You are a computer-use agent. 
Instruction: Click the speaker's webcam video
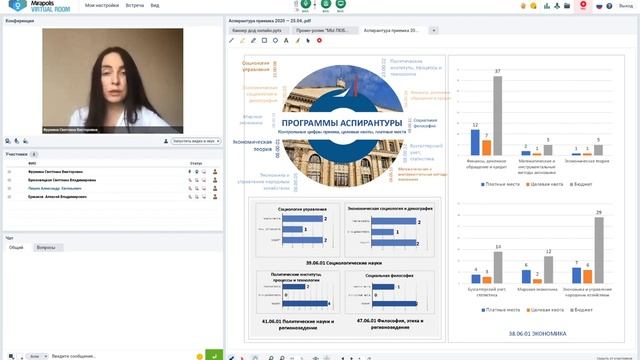[113, 81]
